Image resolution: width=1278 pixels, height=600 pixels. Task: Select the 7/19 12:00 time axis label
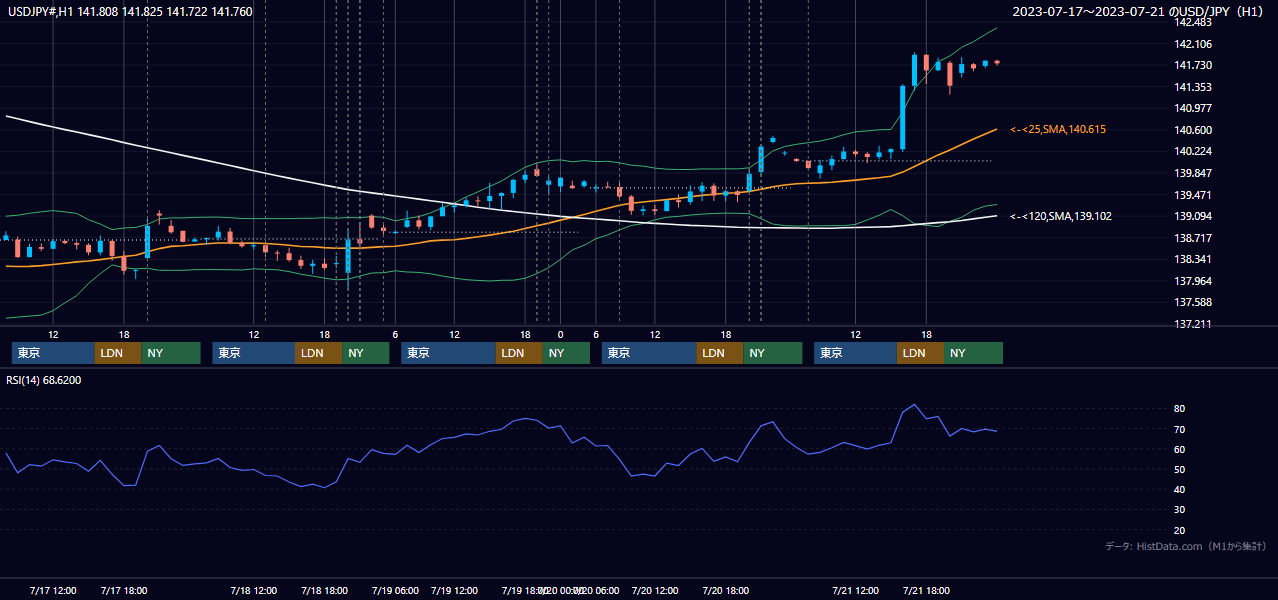(455, 591)
